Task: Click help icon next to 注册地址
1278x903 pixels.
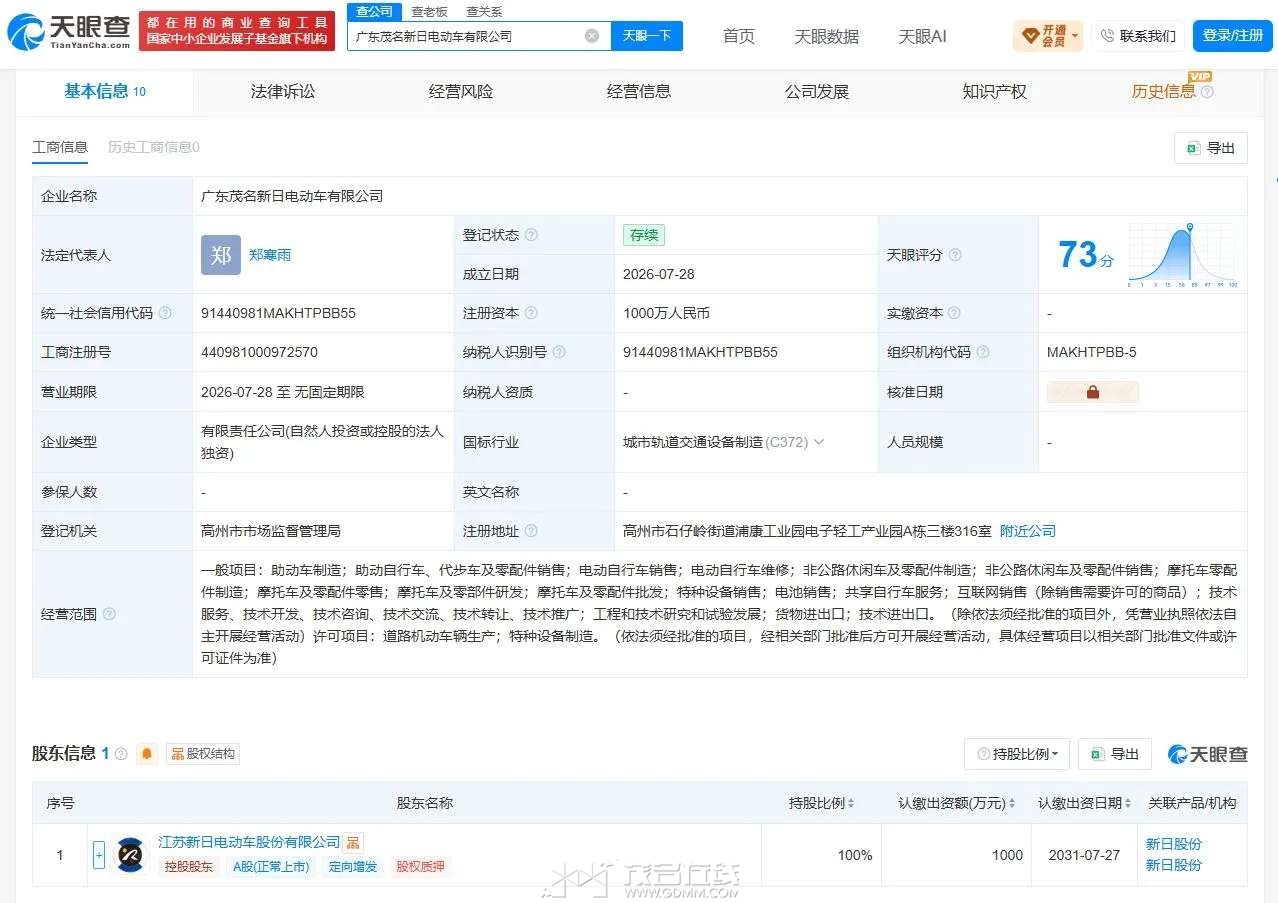Action: (x=531, y=531)
